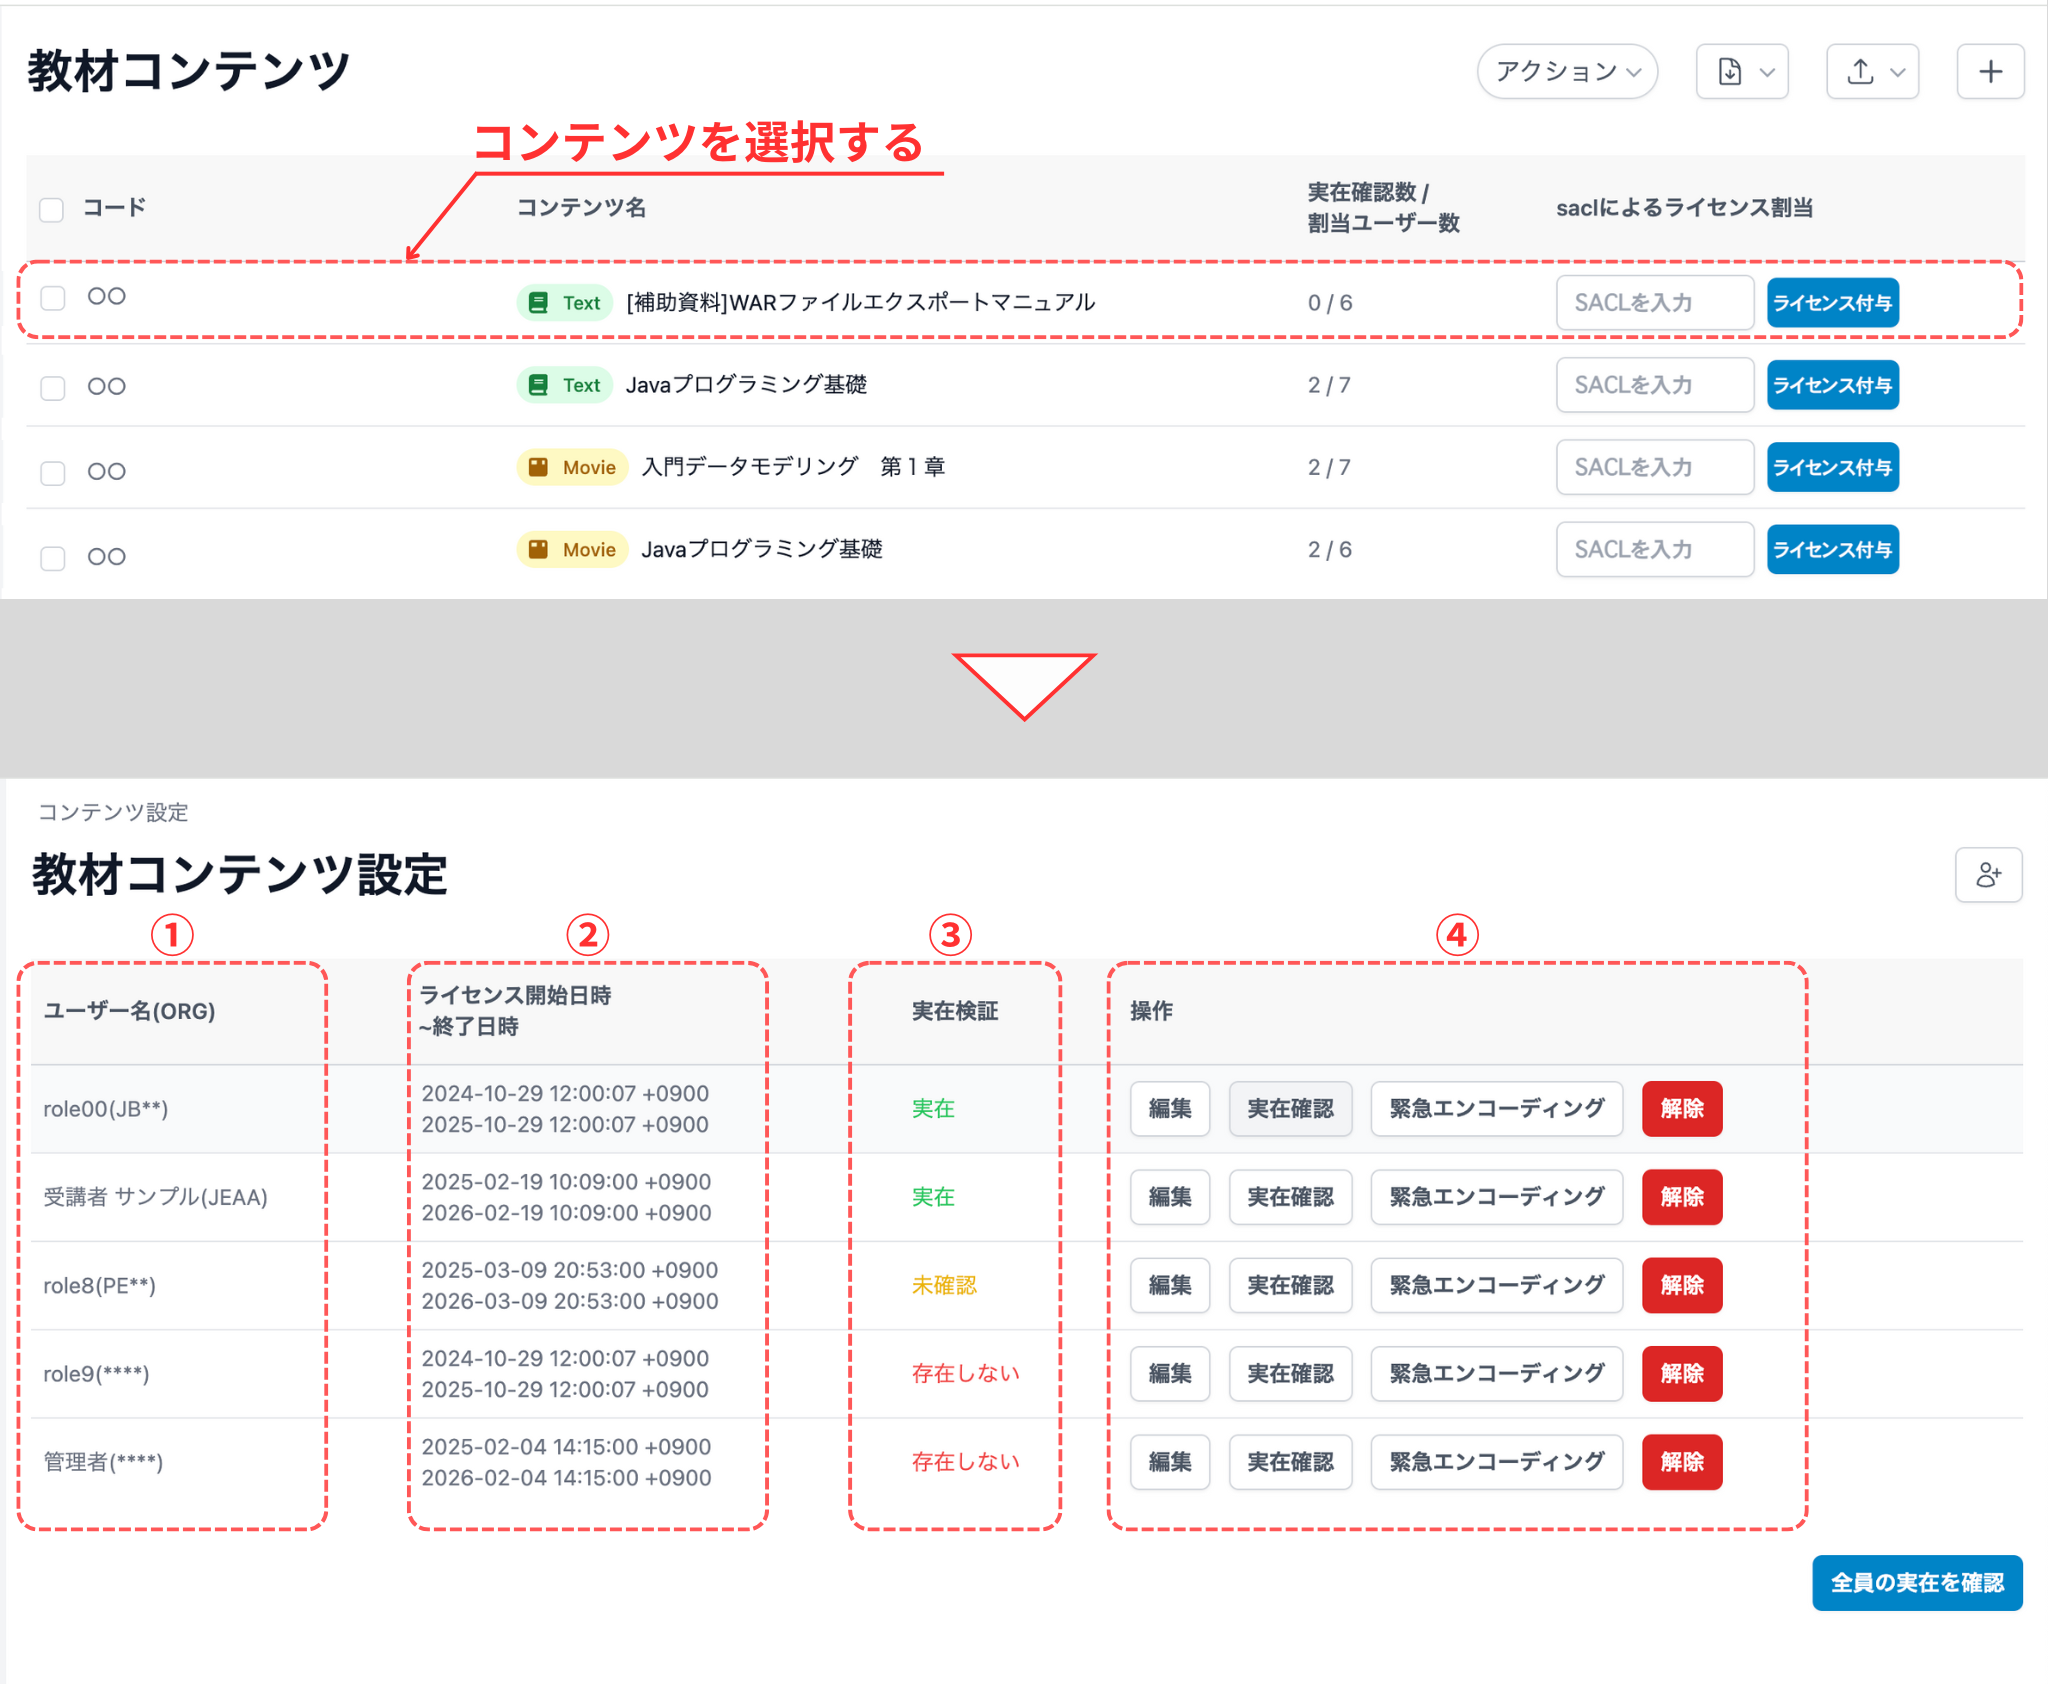Click the add-user icon in 教材コンテンツ設定
Screen dimensions: 2048x1684
[1989, 875]
